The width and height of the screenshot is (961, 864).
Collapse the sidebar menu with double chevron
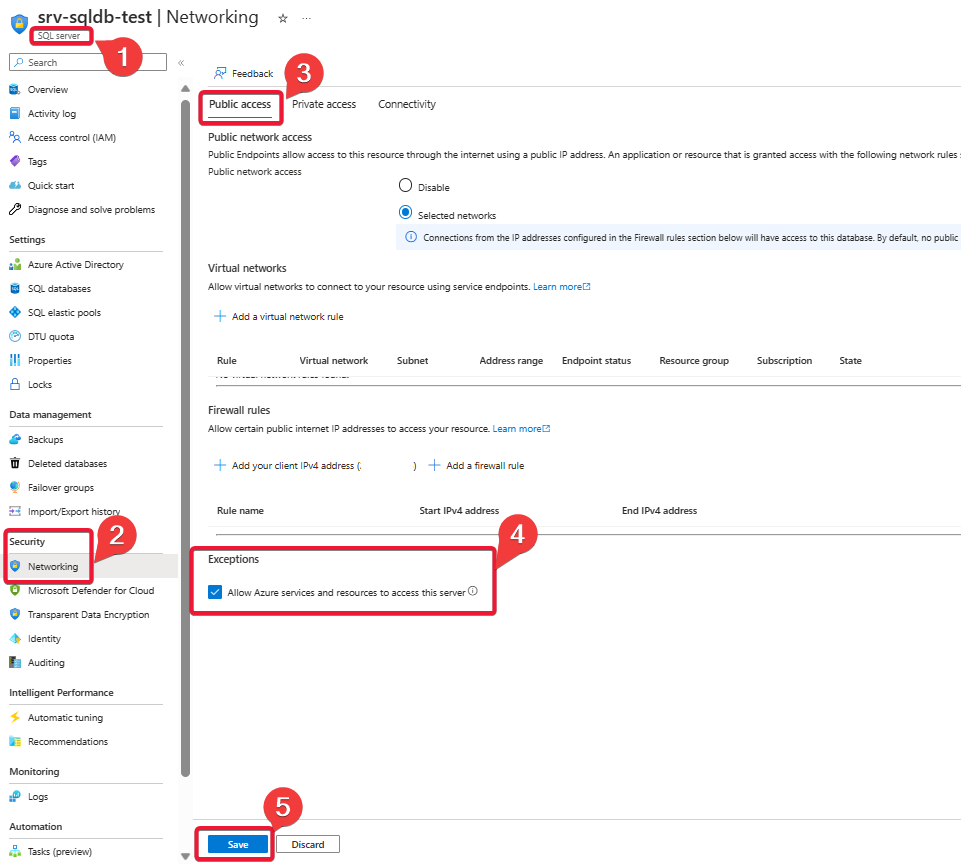tap(181, 63)
